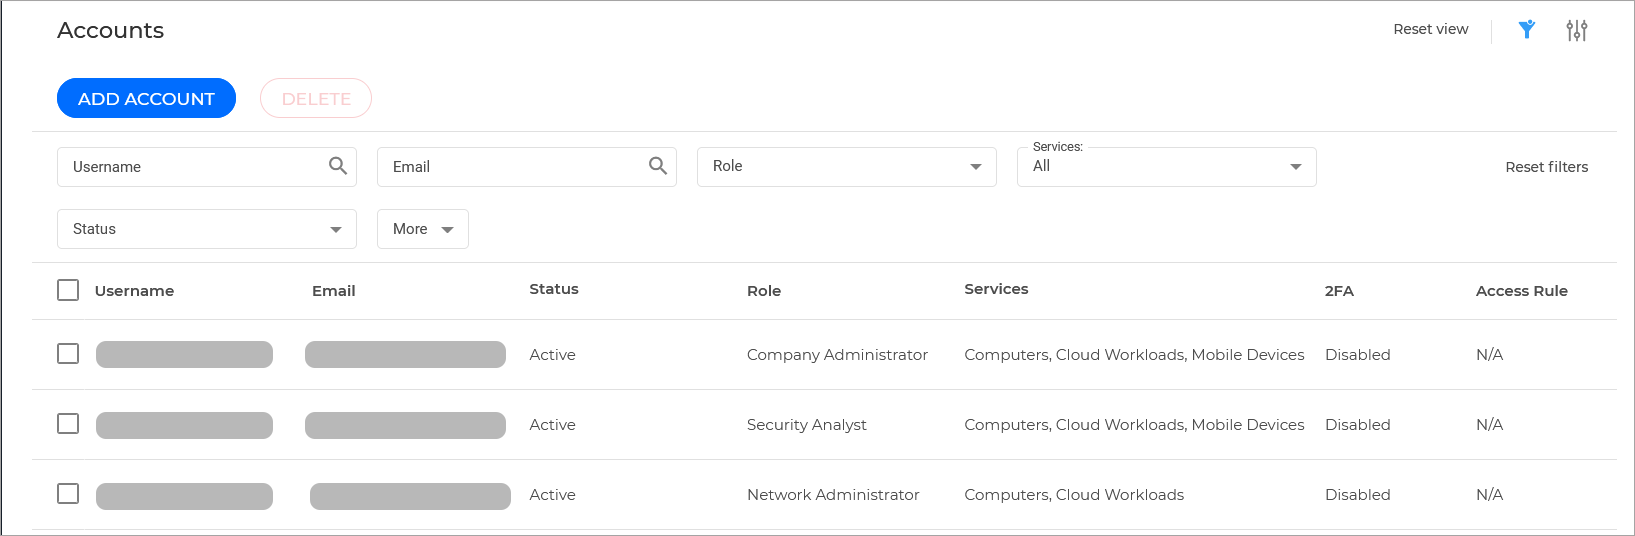Viewport: 1635px width, 536px height.
Task: Click Reset filters link
Action: tap(1546, 167)
